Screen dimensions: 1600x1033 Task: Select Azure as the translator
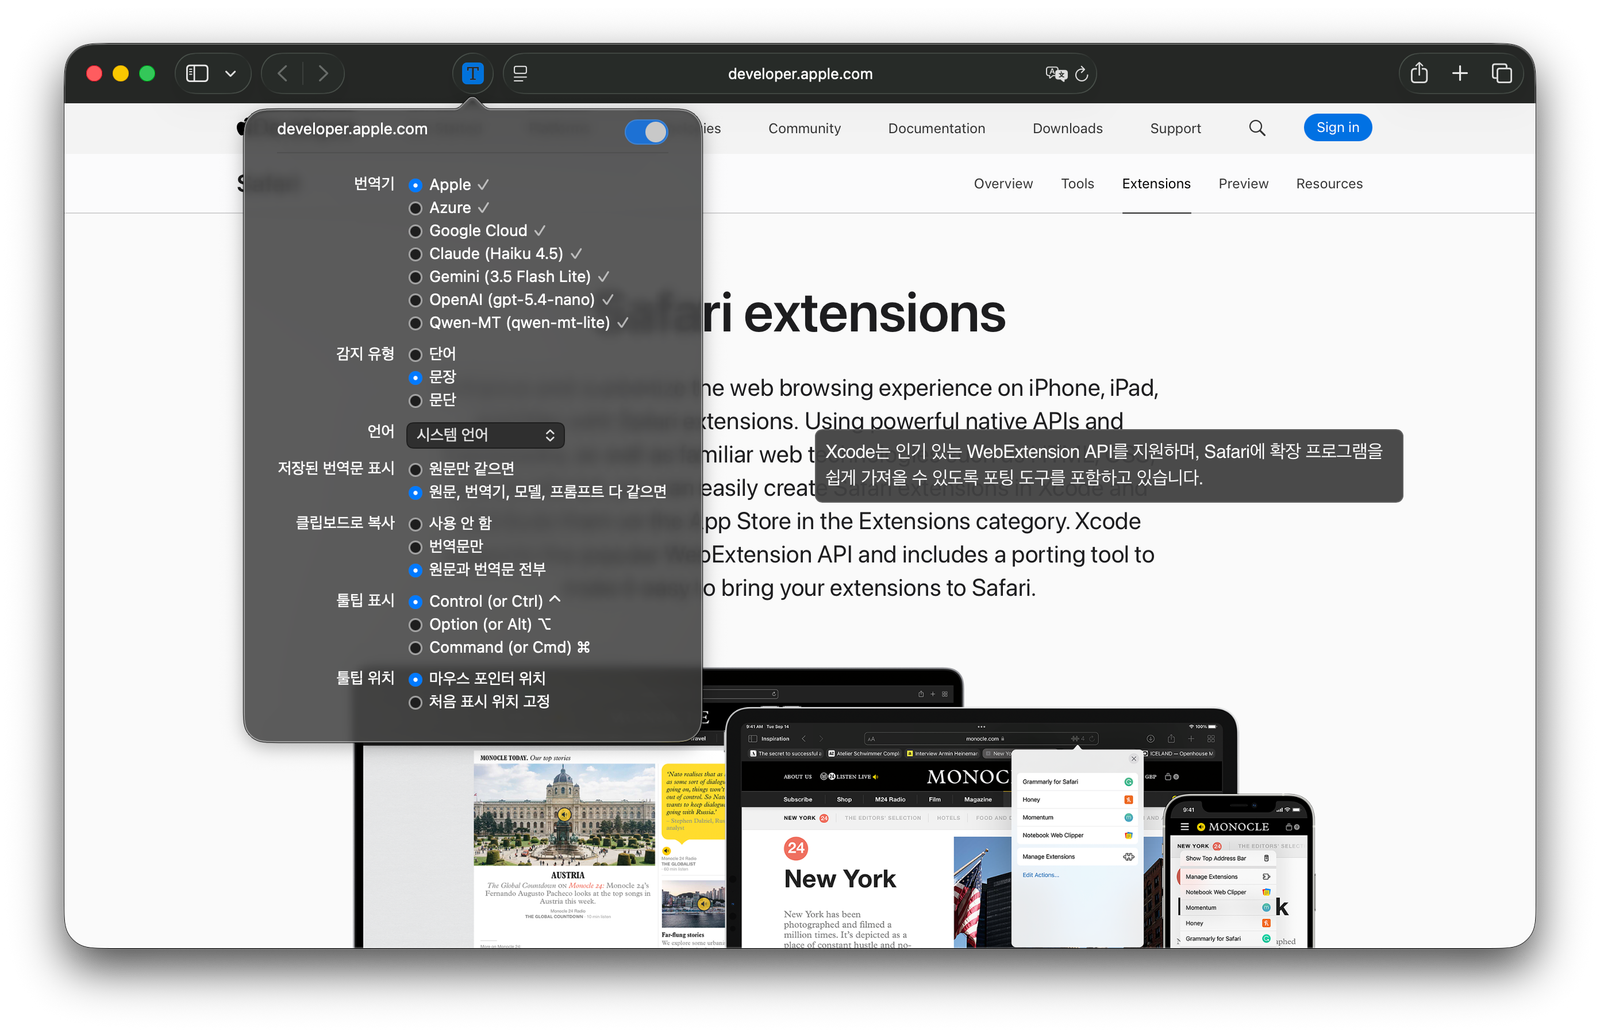point(449,208)
